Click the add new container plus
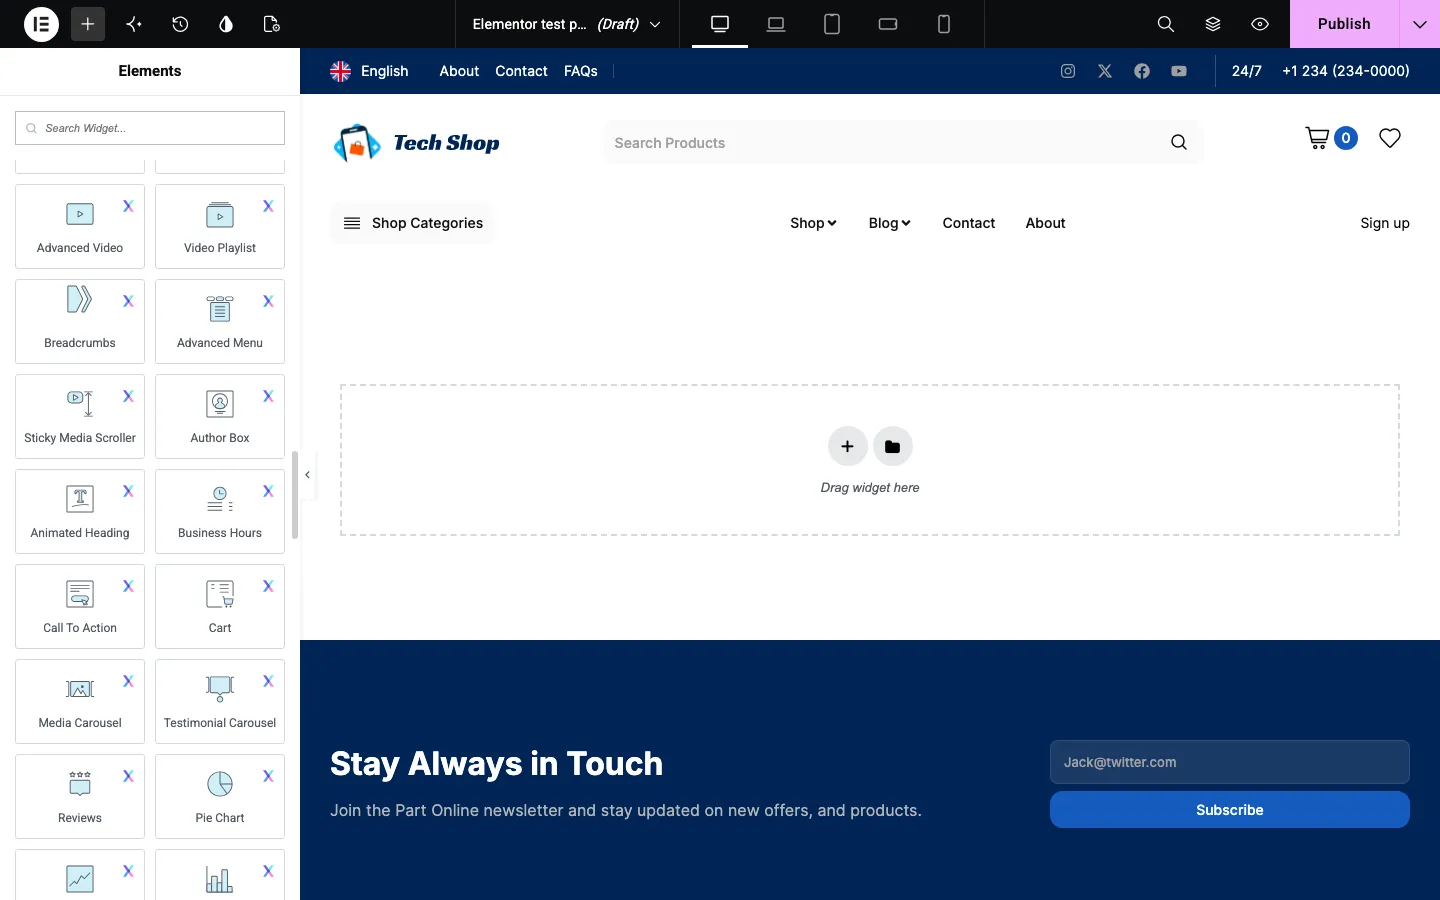This screenshot has height=900, width=1440. (847, 446)
